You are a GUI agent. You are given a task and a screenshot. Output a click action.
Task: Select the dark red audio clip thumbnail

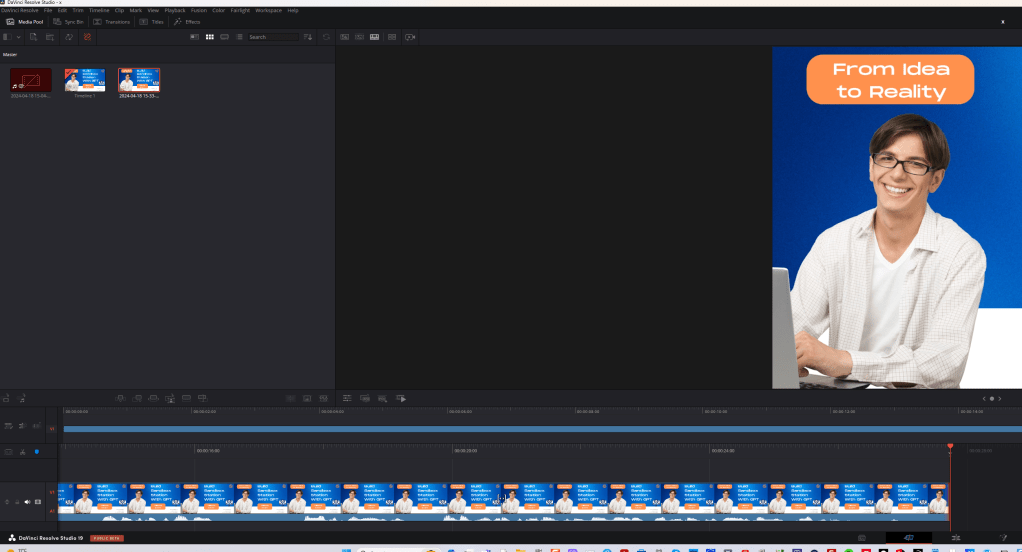(31, 80)
